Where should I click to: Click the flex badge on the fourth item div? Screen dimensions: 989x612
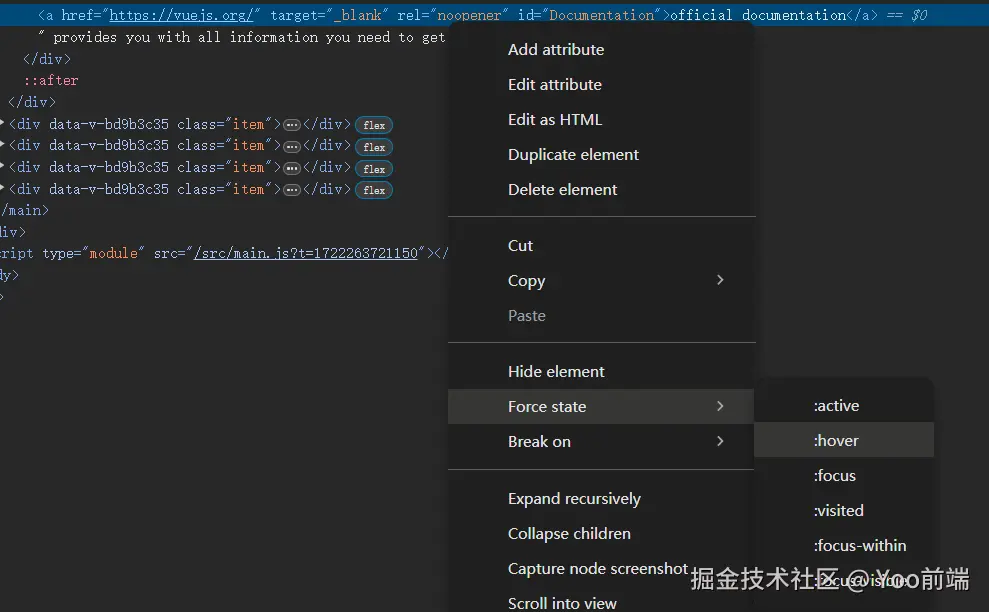pos(374,190)
